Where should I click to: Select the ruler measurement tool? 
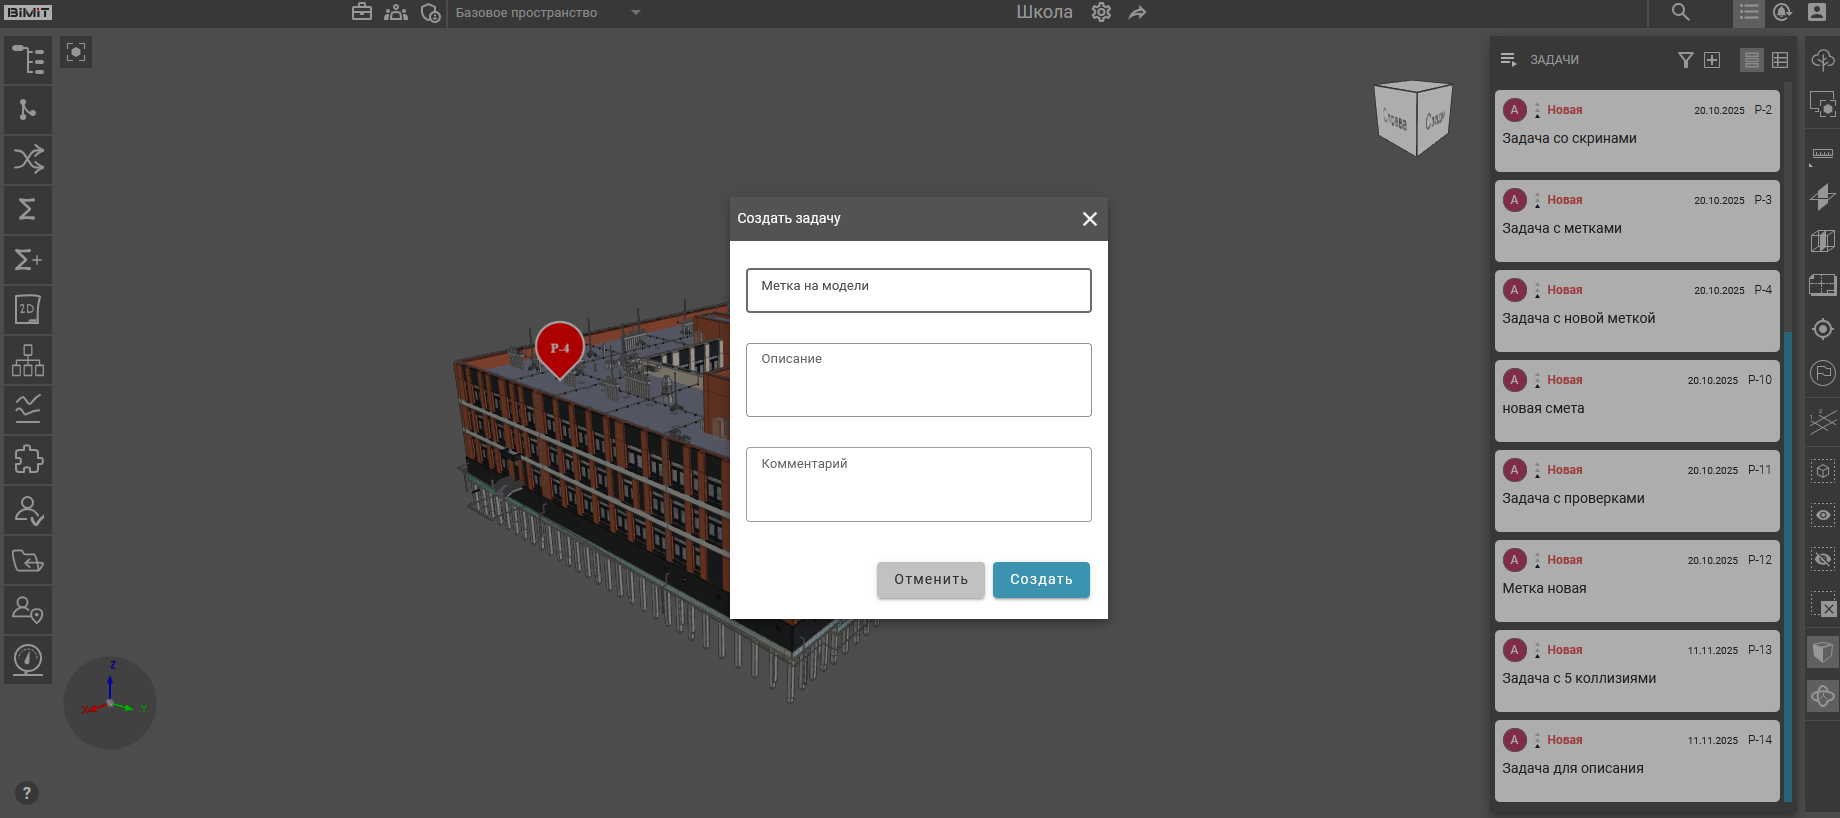tap(1823, 154)
